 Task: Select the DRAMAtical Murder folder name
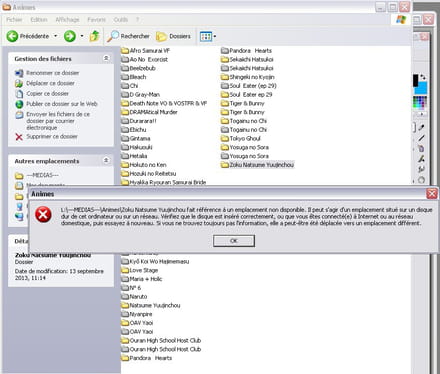click(153, 112)
